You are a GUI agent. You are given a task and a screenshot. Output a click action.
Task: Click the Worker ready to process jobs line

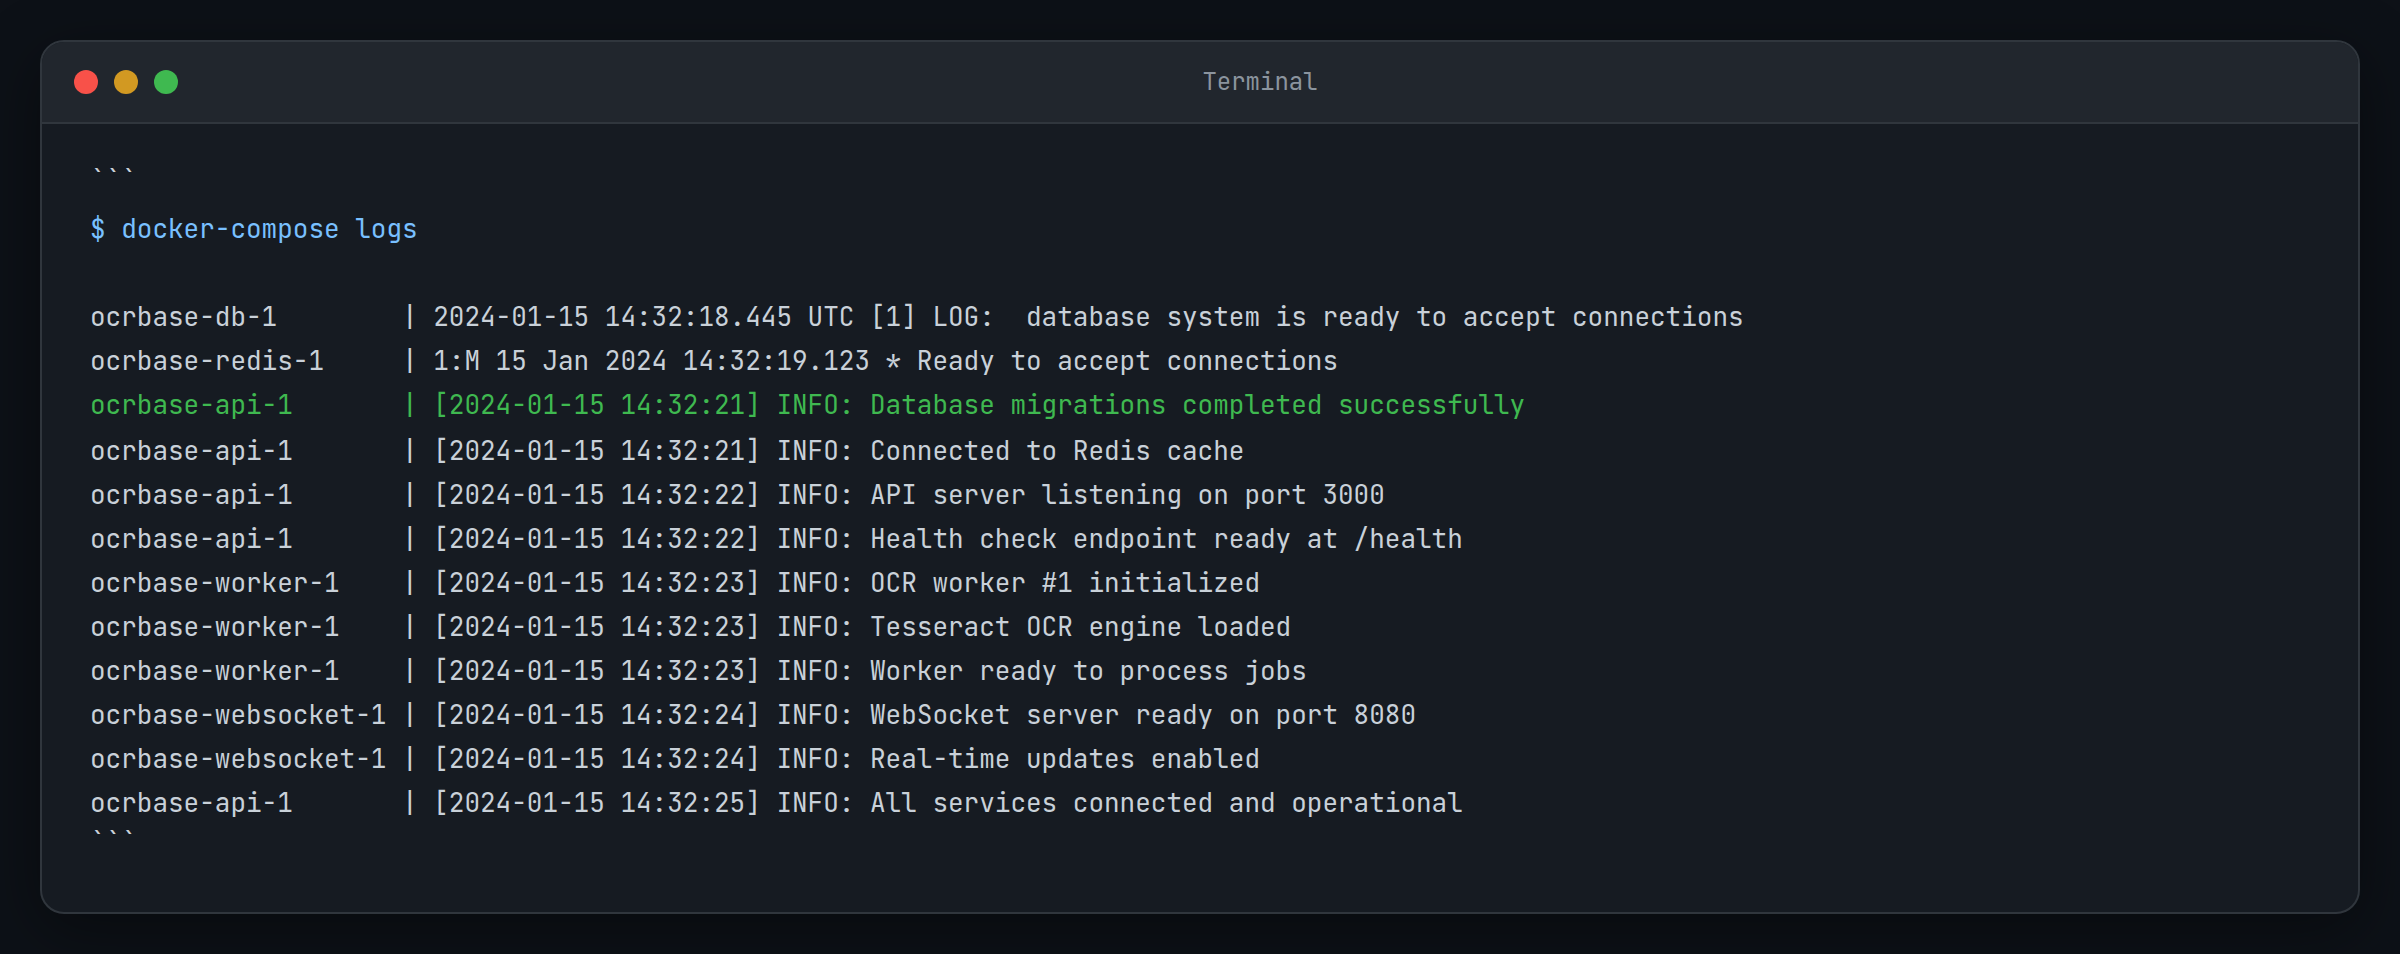coord(1088,671)
